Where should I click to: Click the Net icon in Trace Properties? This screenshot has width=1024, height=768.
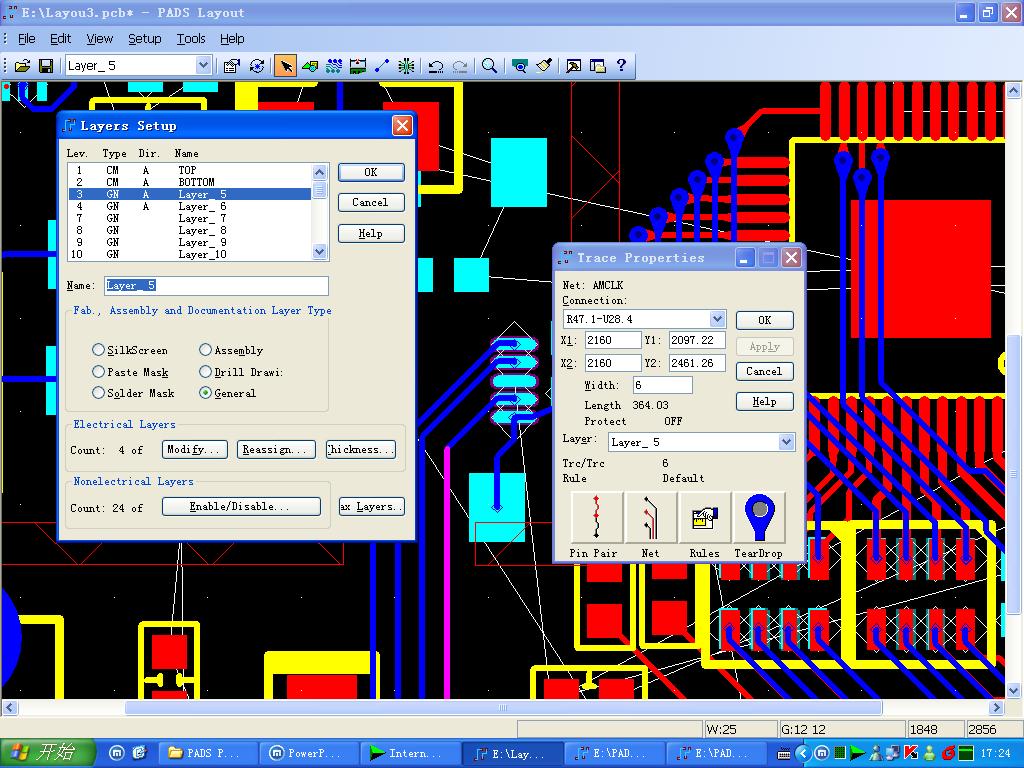(x=650, y=517)
